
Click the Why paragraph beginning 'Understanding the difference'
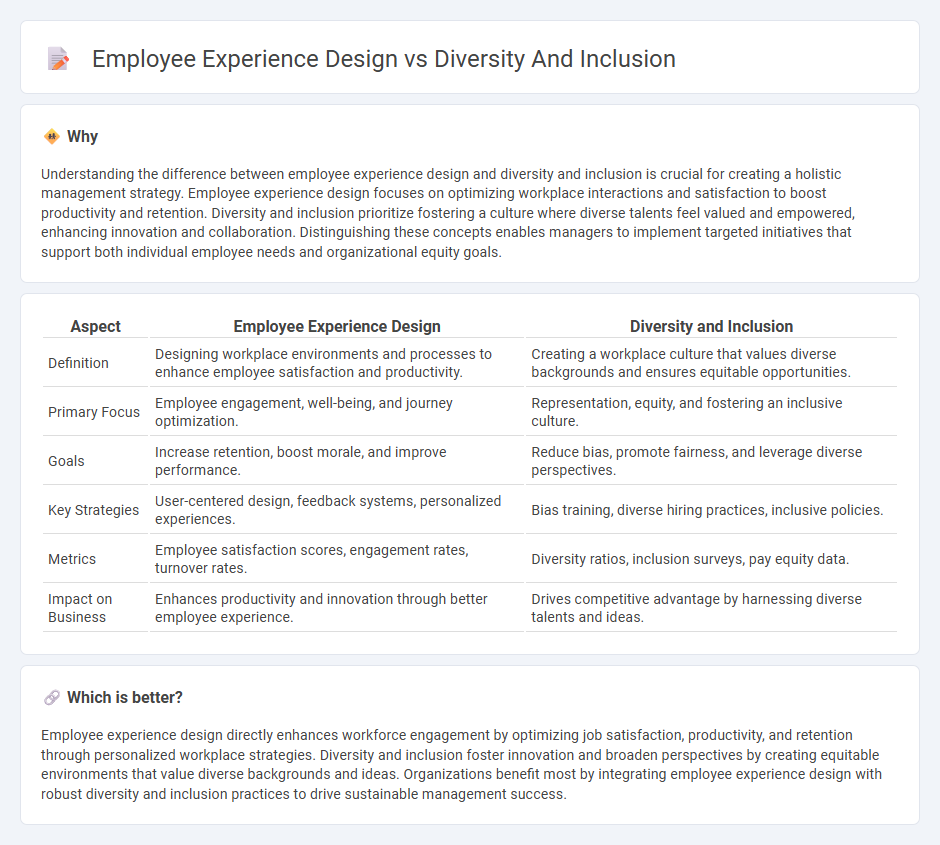click(448, 213)
